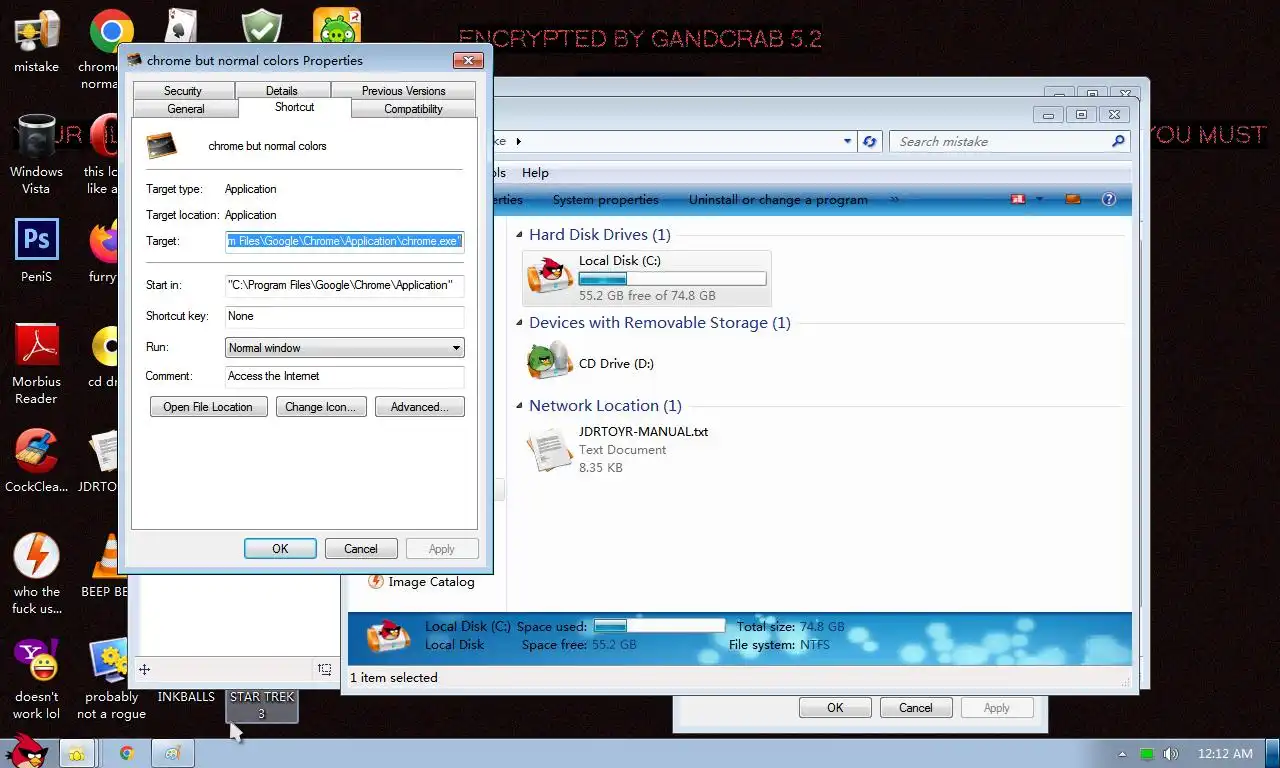Select the CD Drive (D:) pig icon

click(550, 361)
